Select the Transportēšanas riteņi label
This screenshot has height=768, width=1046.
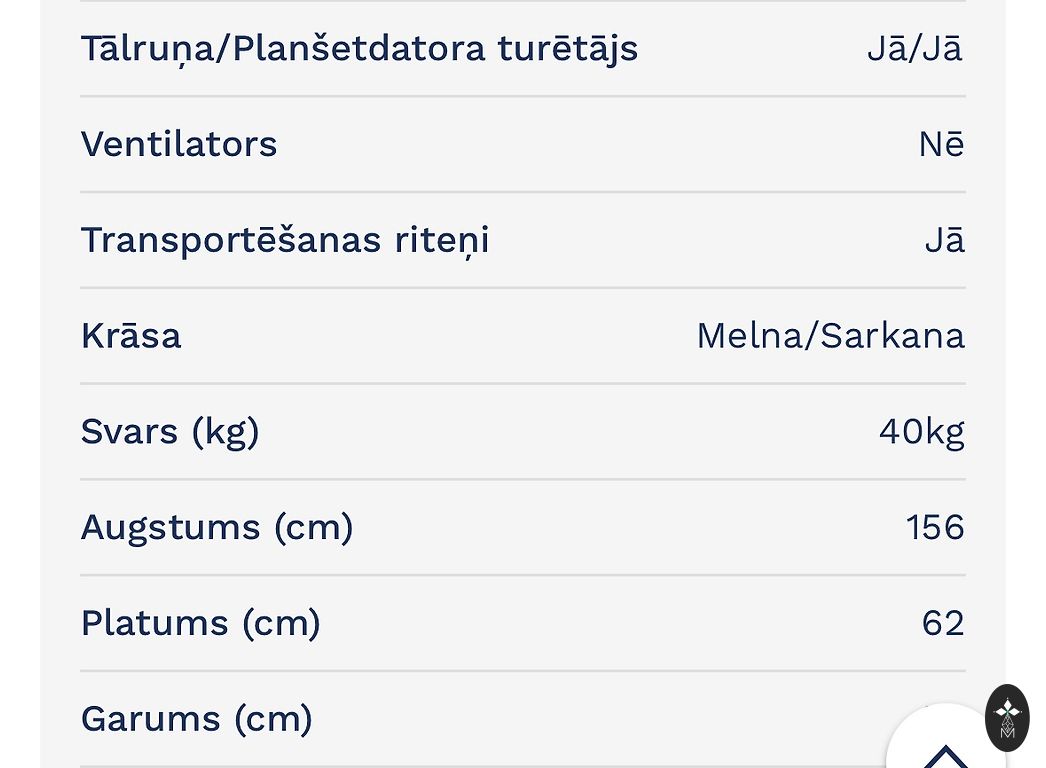[x=285, y=240]
